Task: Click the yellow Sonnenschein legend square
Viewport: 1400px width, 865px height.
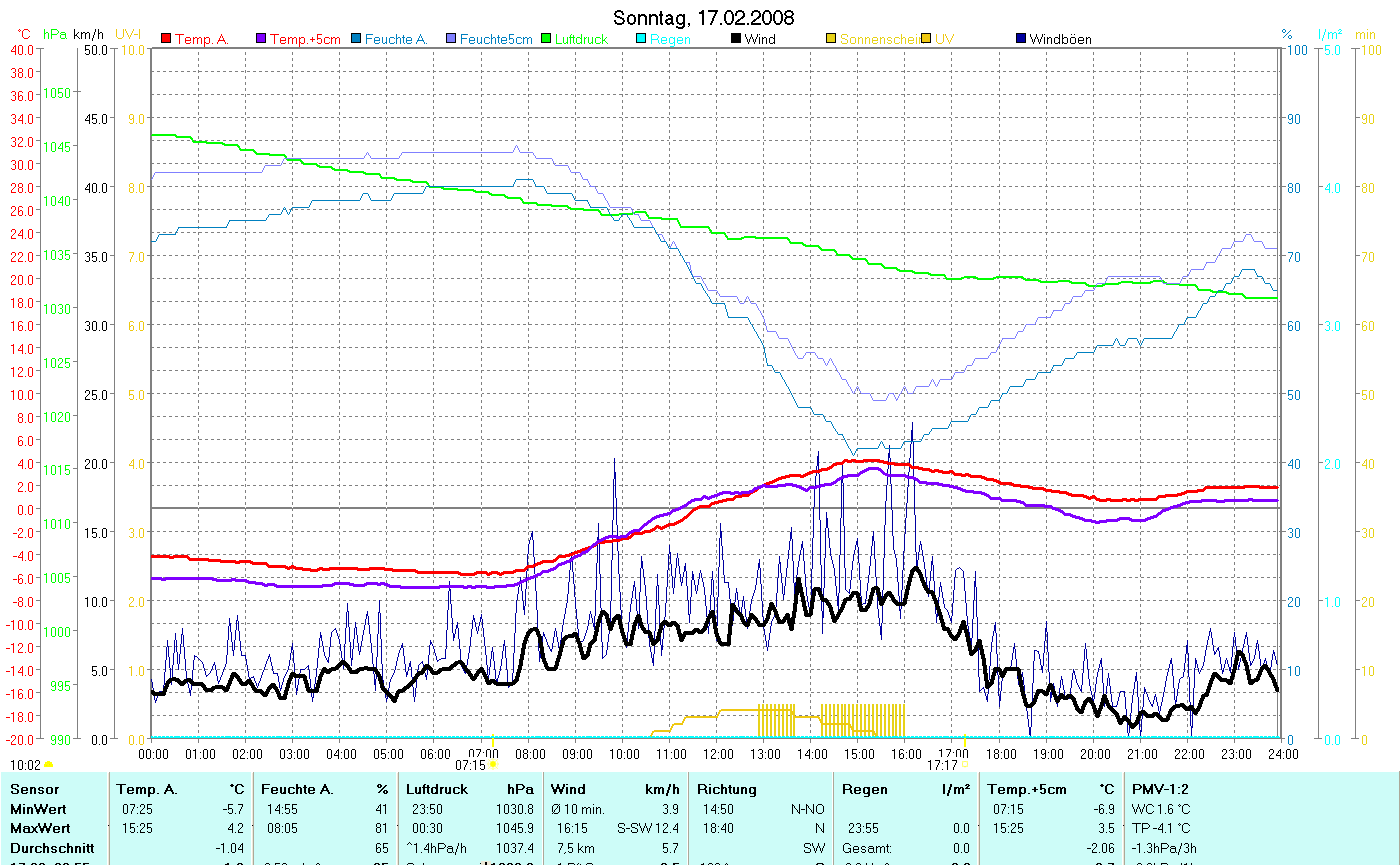Action: pos(831,39)
